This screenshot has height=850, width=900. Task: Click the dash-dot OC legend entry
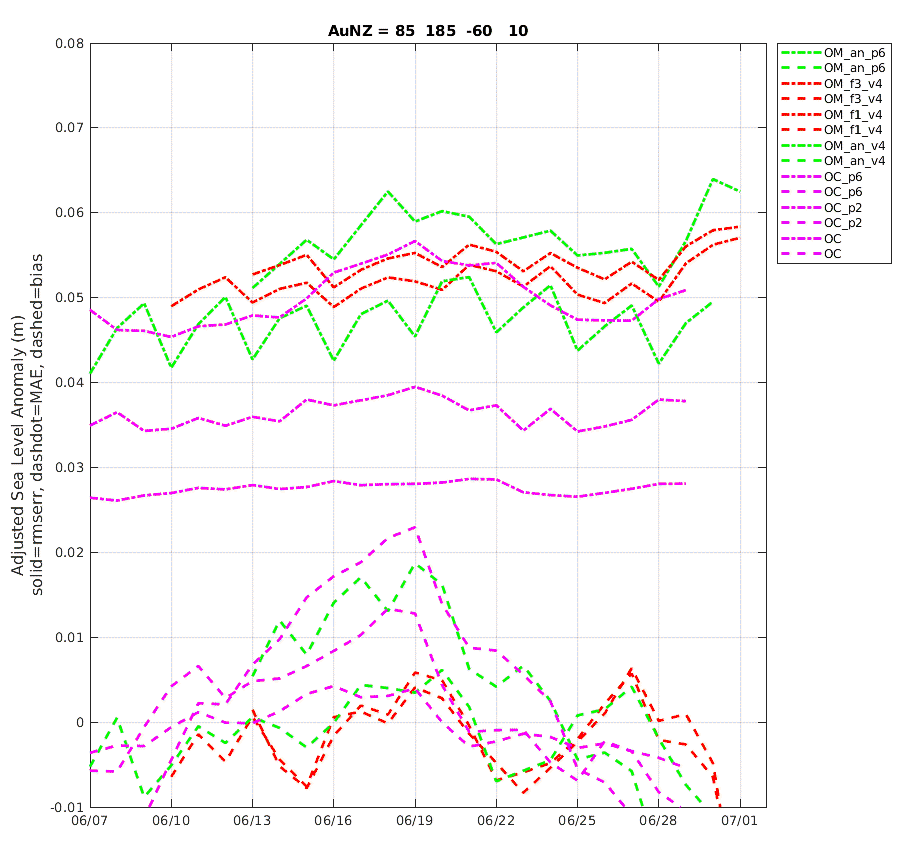coord(812,239)
